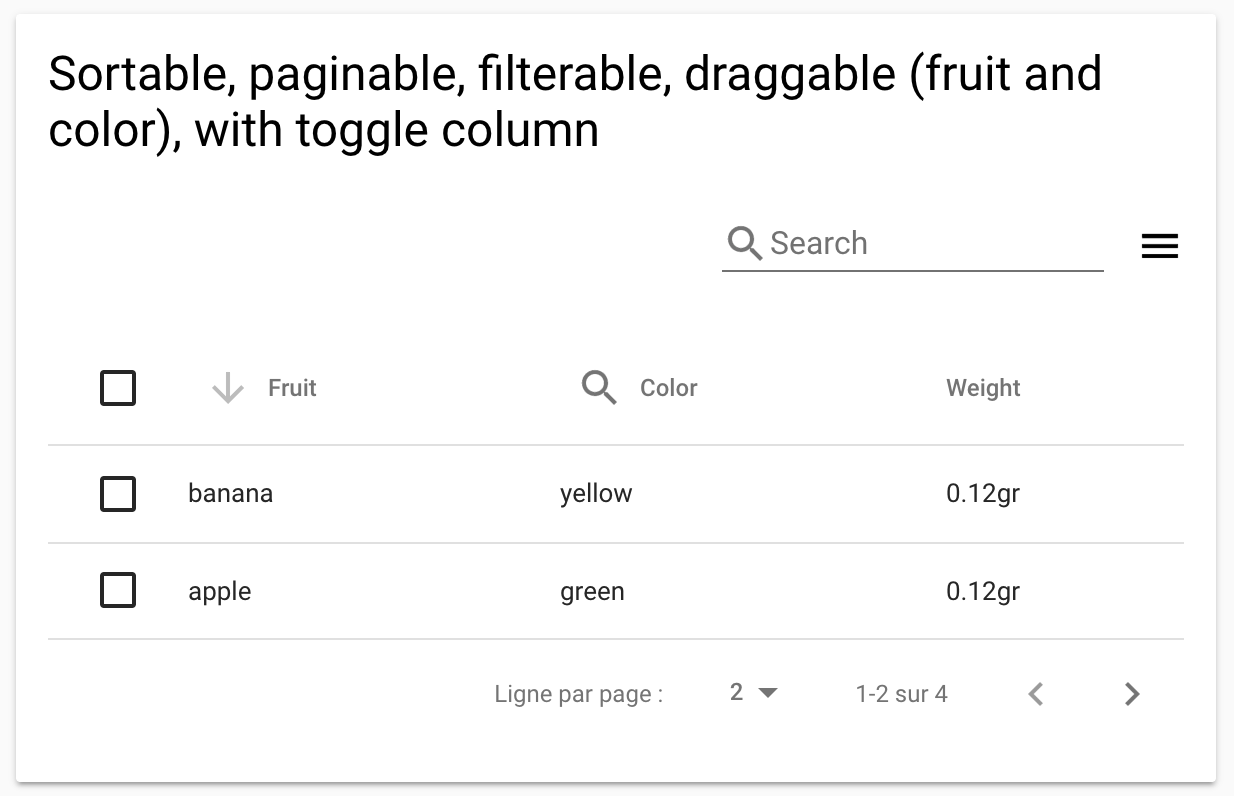This screenshot has width=1234, height=796.
Task: Click the Weight column header
Action: (983, 388)
